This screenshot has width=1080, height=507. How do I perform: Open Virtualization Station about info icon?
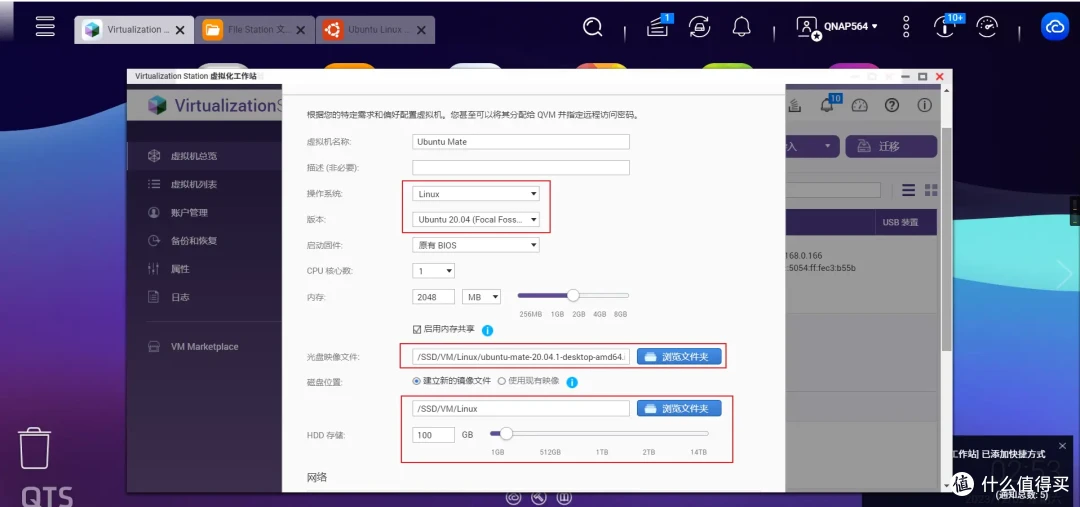point(924,105)
